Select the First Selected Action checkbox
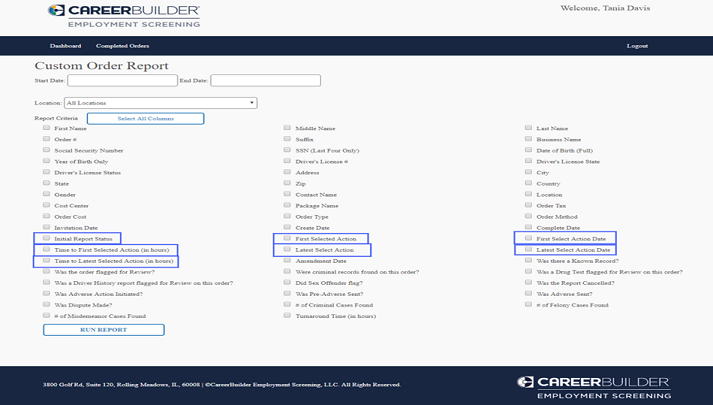This screenshot has height=405, width=713. point(288,238)
